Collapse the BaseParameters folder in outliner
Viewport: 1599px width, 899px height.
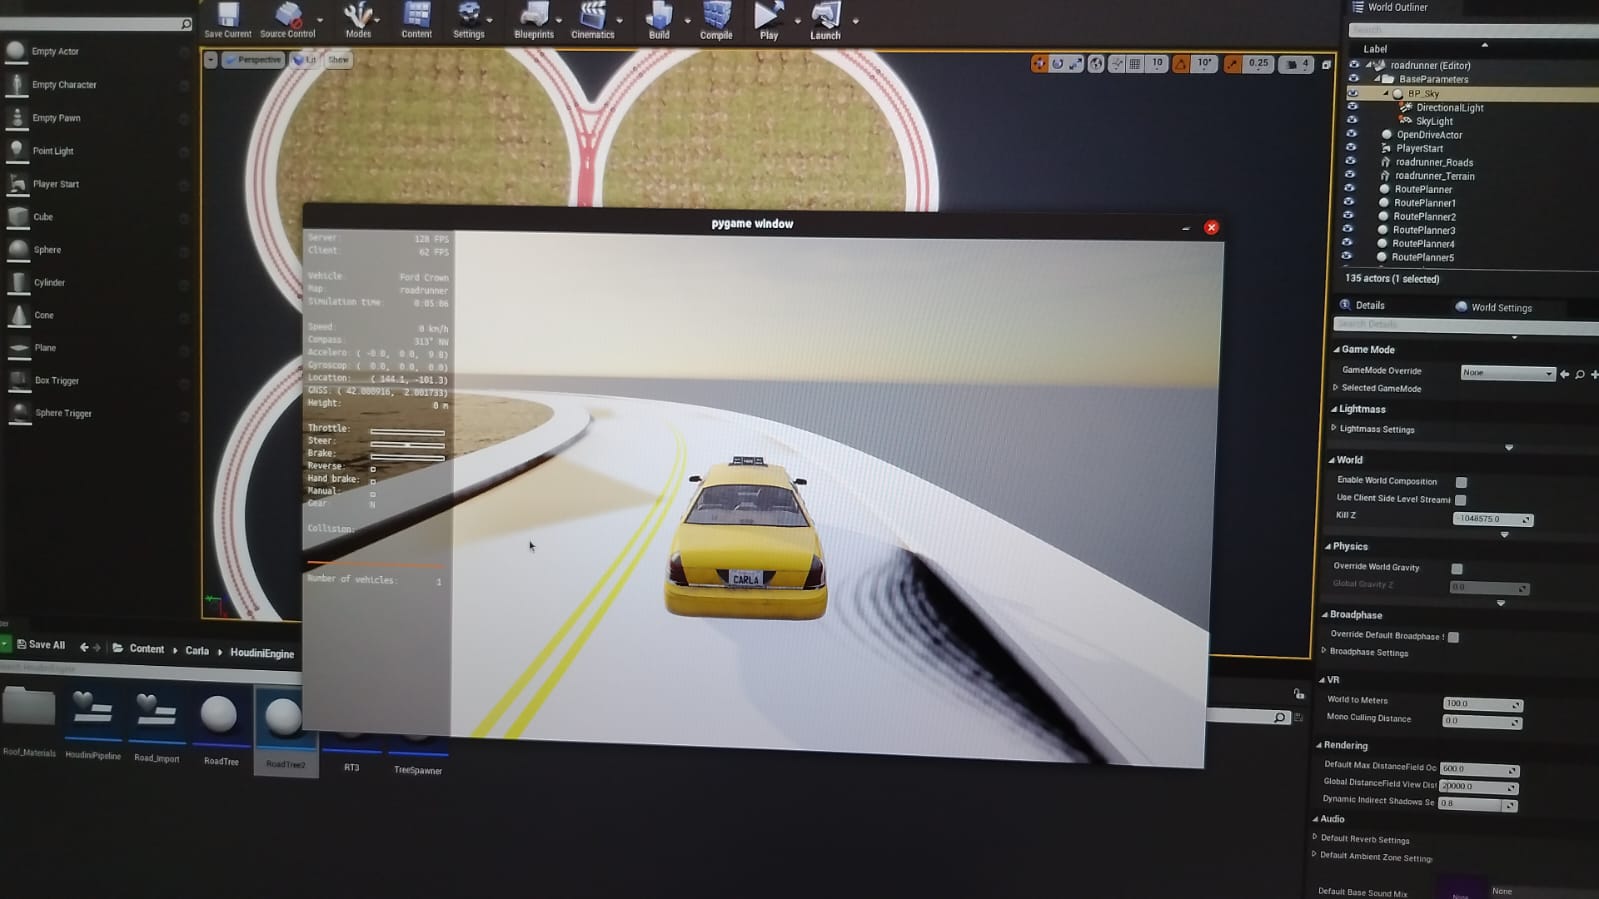pos(1376,78)
